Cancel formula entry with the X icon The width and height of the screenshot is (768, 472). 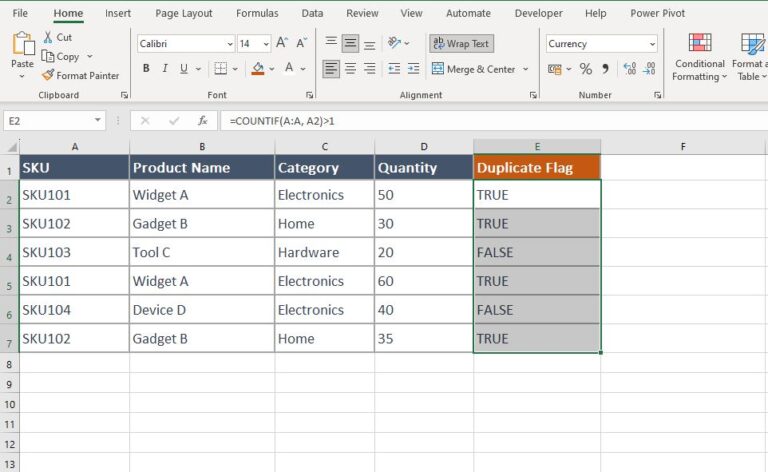point(145,120)
